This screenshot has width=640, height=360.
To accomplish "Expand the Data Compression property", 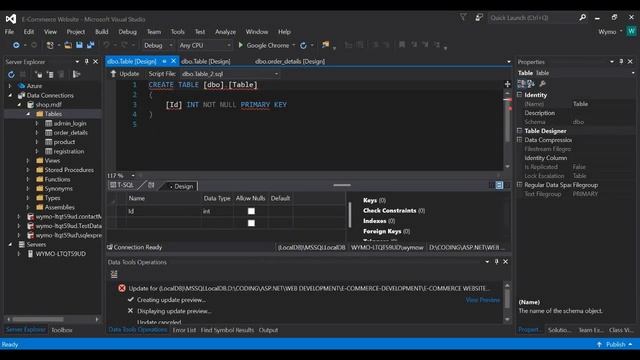I will tap(520, 140).
